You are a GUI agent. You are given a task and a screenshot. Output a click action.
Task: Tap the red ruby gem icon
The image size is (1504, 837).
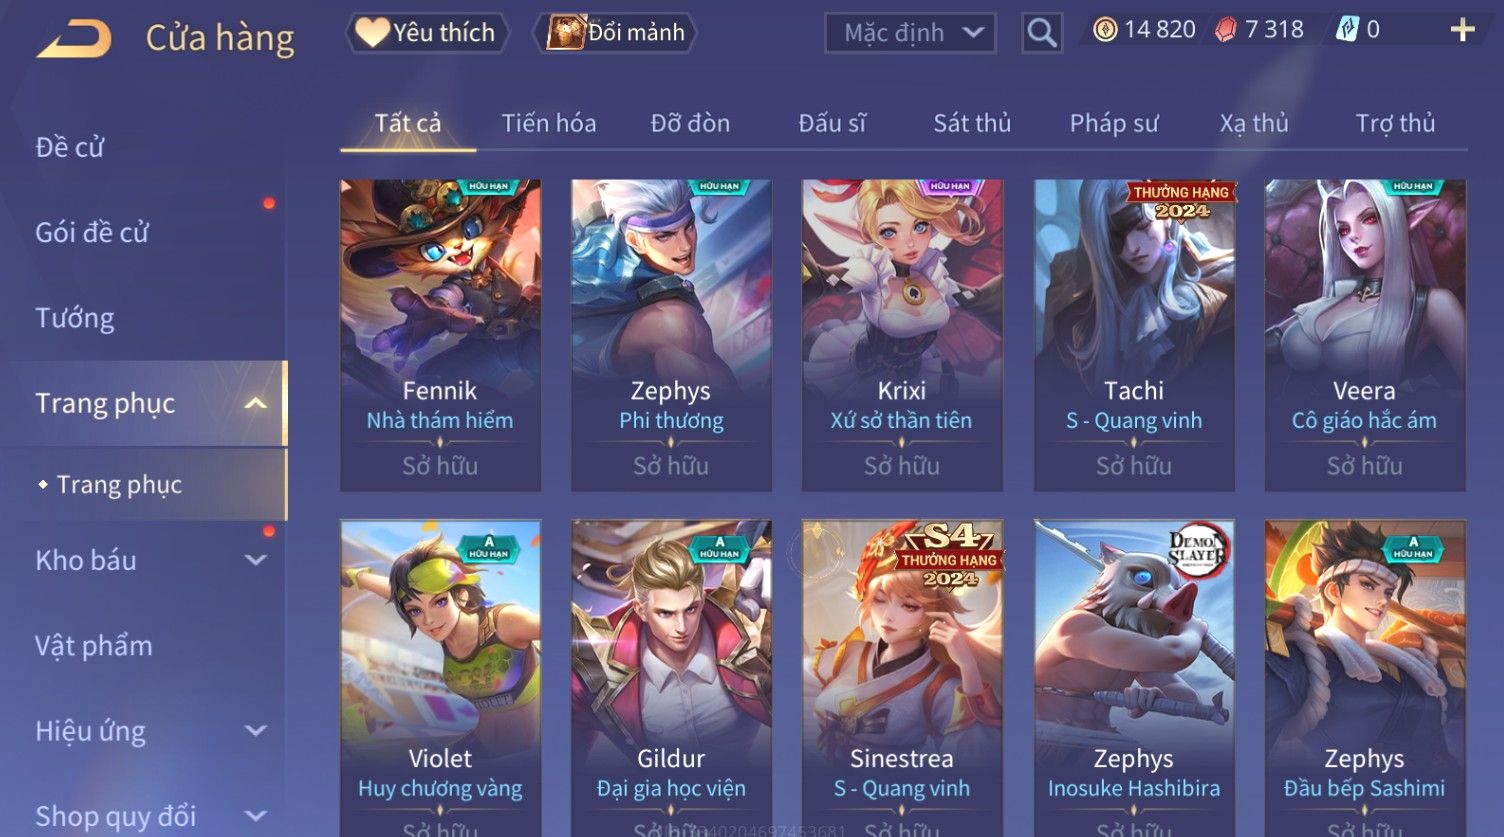1226,30
